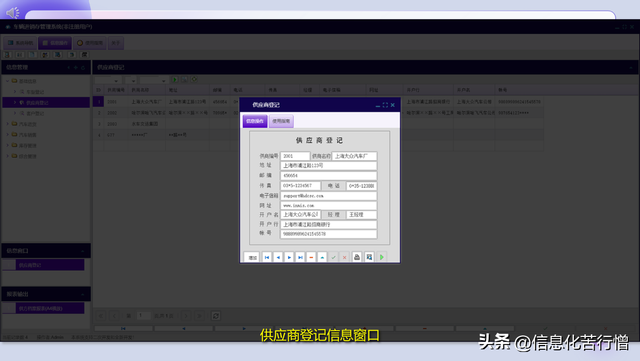Click the 开户行 bank input field
The height and width of the screenshot is (361, 640).
[x=329, y=225]
